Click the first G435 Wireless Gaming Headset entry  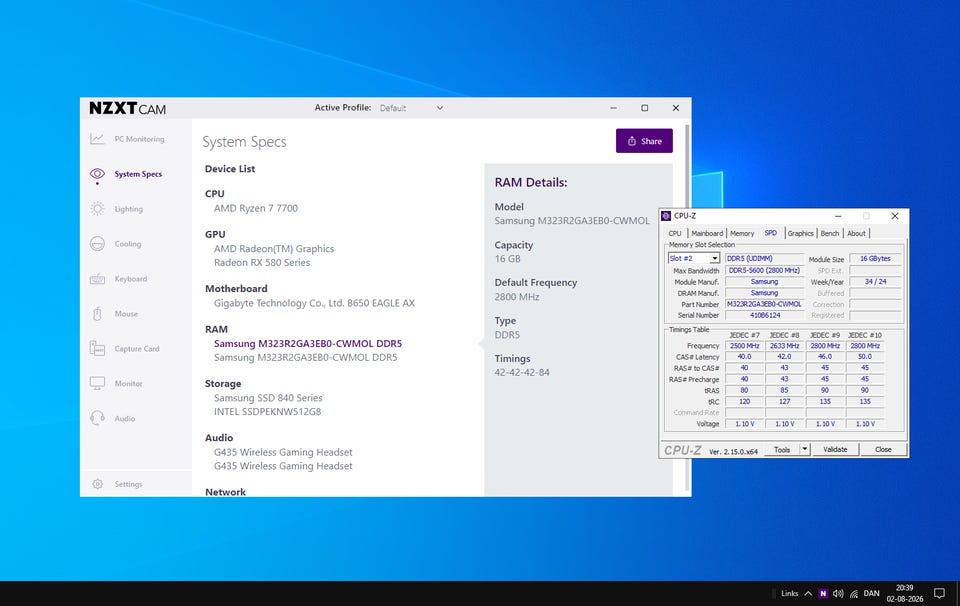tap(283, 452)
